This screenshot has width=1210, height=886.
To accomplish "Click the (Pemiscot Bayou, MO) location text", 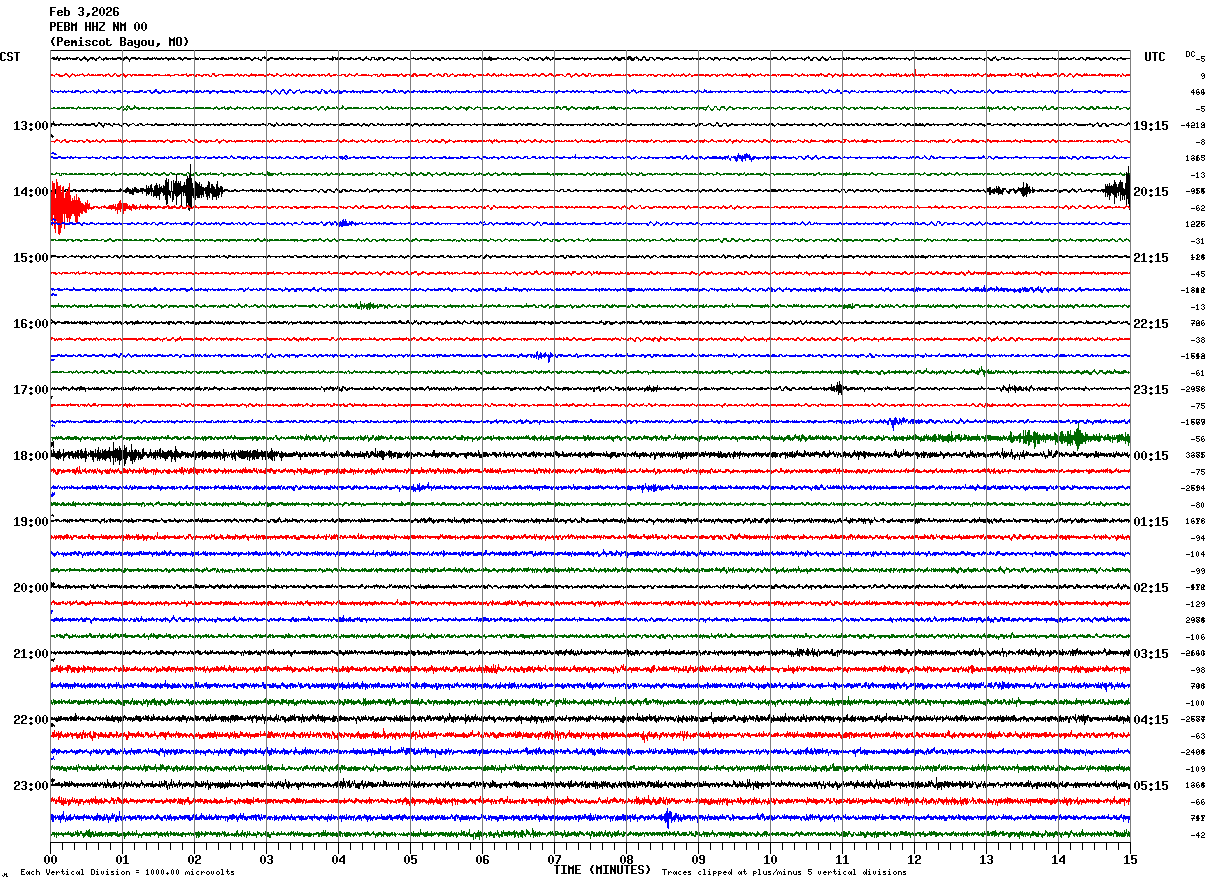I will (x=119, y=42).
